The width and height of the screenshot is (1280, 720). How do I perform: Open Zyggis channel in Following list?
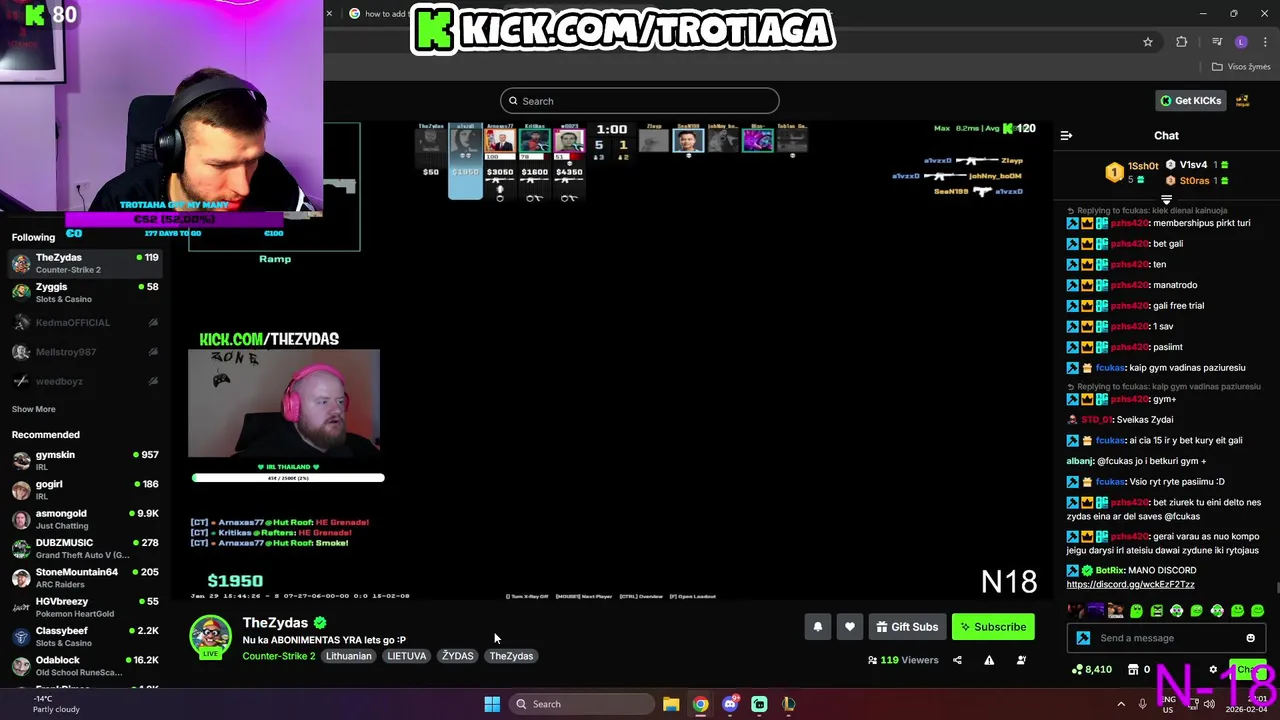(x=84, y=293)
